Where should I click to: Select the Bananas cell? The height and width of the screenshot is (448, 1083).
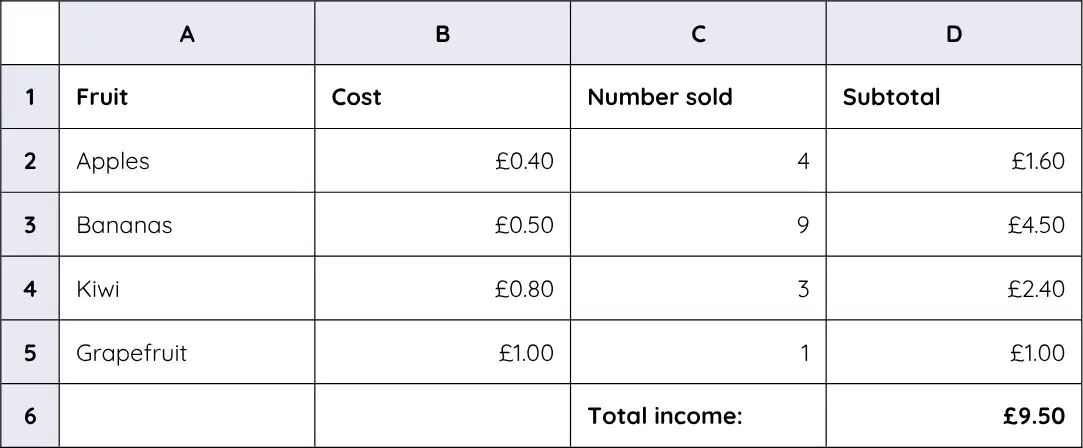[x=187, y=224]
